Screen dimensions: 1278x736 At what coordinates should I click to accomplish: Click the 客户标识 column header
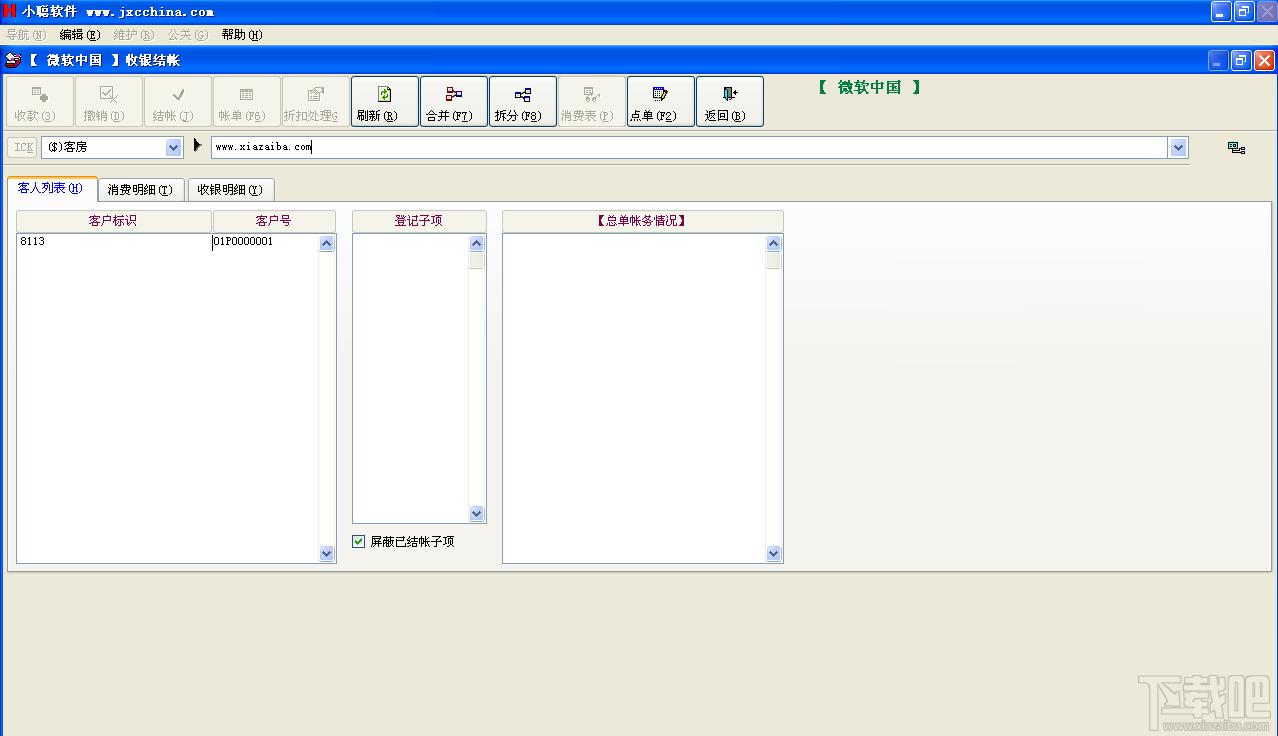114,220
